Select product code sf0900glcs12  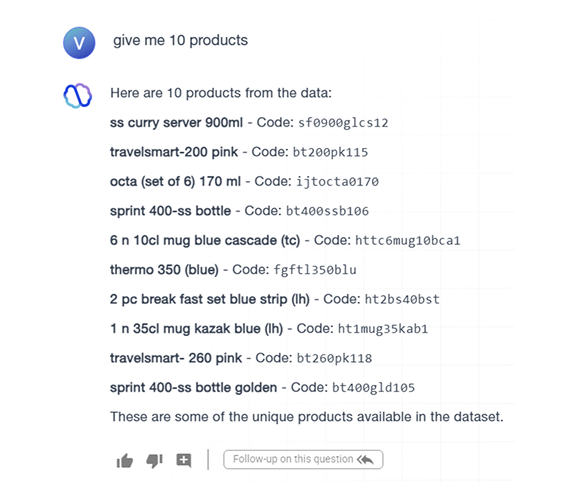(x=343, y=123)
